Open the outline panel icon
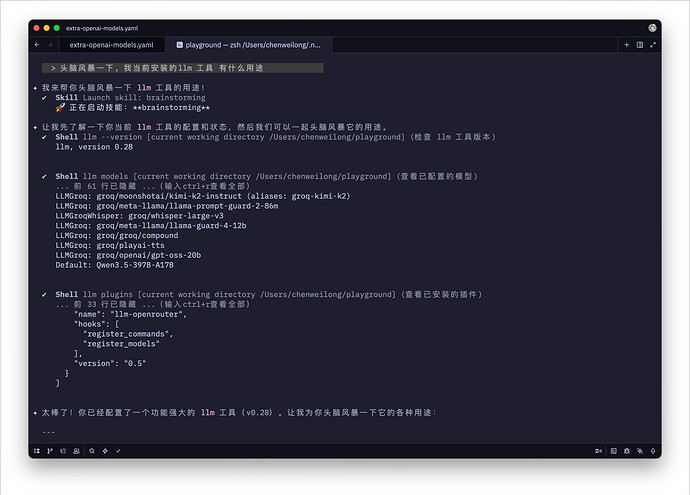Screen dimensions: 690x495 (64, 451)
